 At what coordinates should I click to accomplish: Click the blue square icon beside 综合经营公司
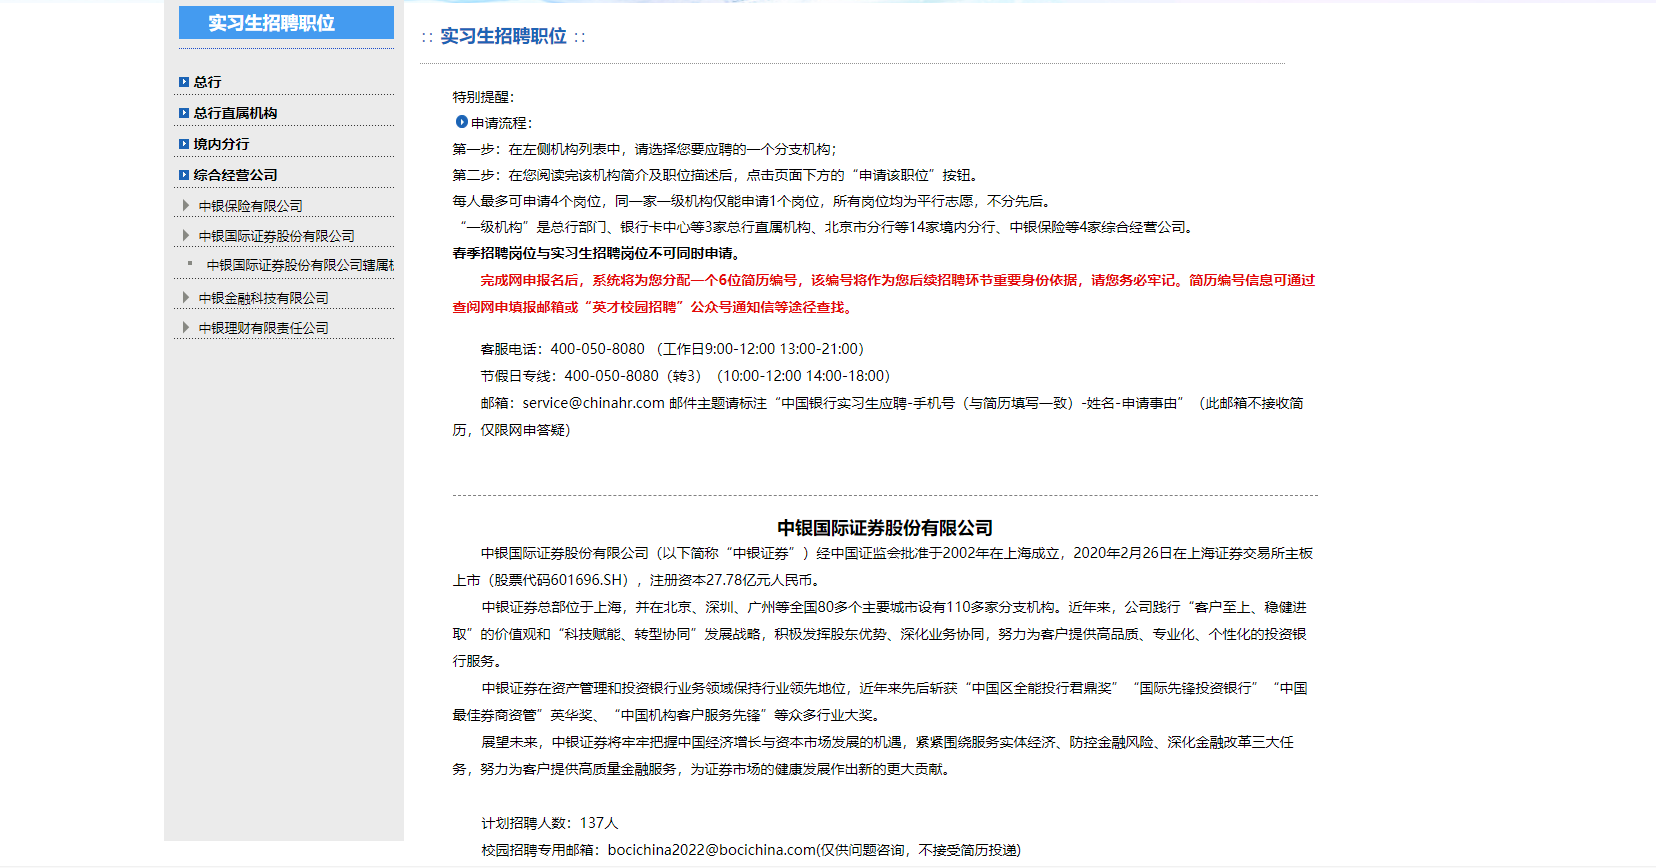click(184, 175)
